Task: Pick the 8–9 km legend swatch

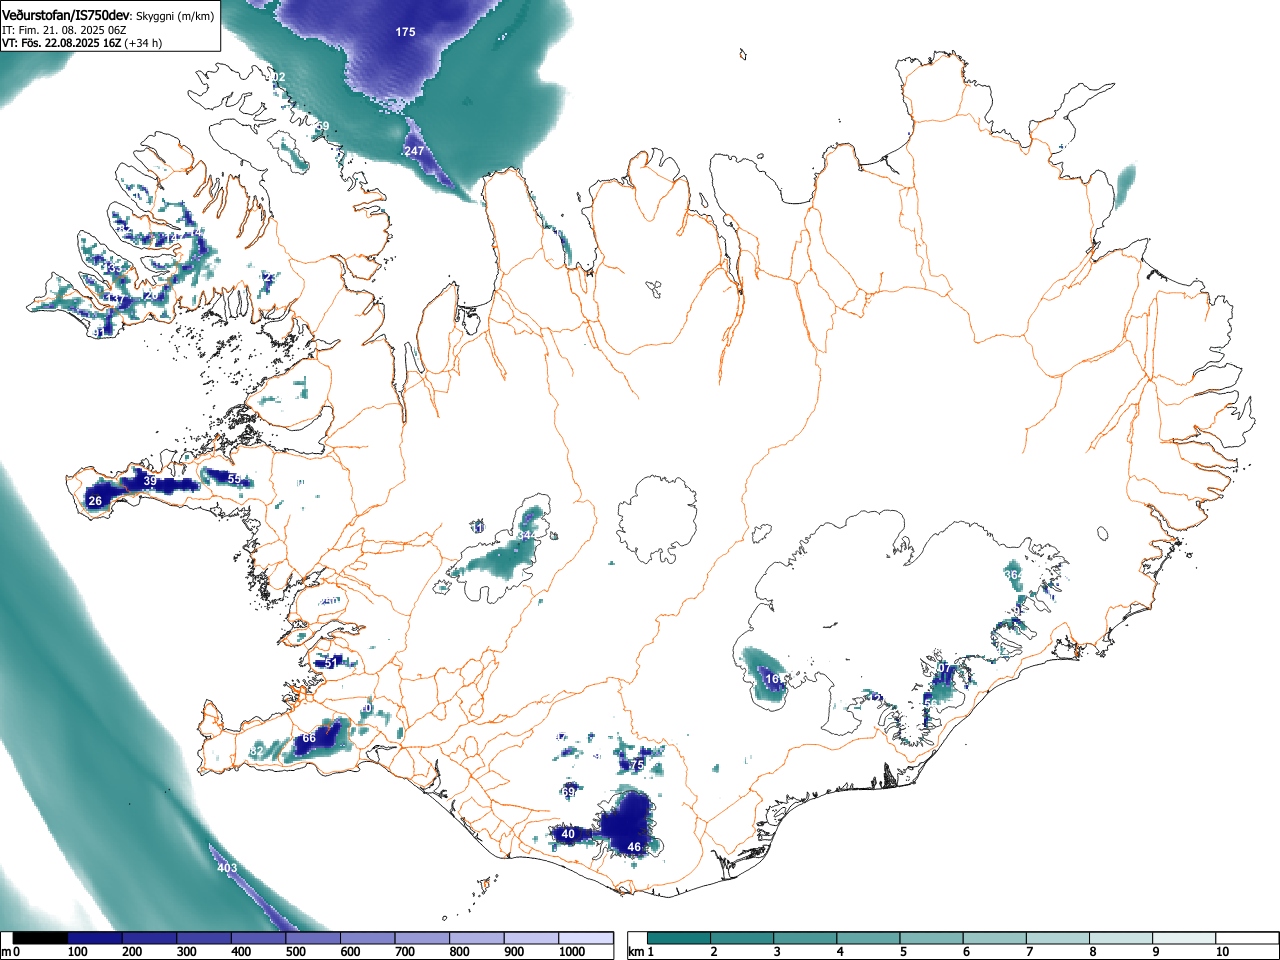Action: [1123, 938]
